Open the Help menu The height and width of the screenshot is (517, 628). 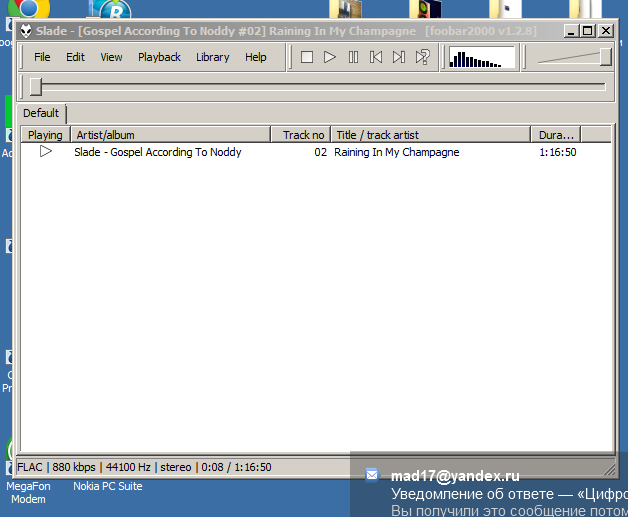[x=256, y=57]
